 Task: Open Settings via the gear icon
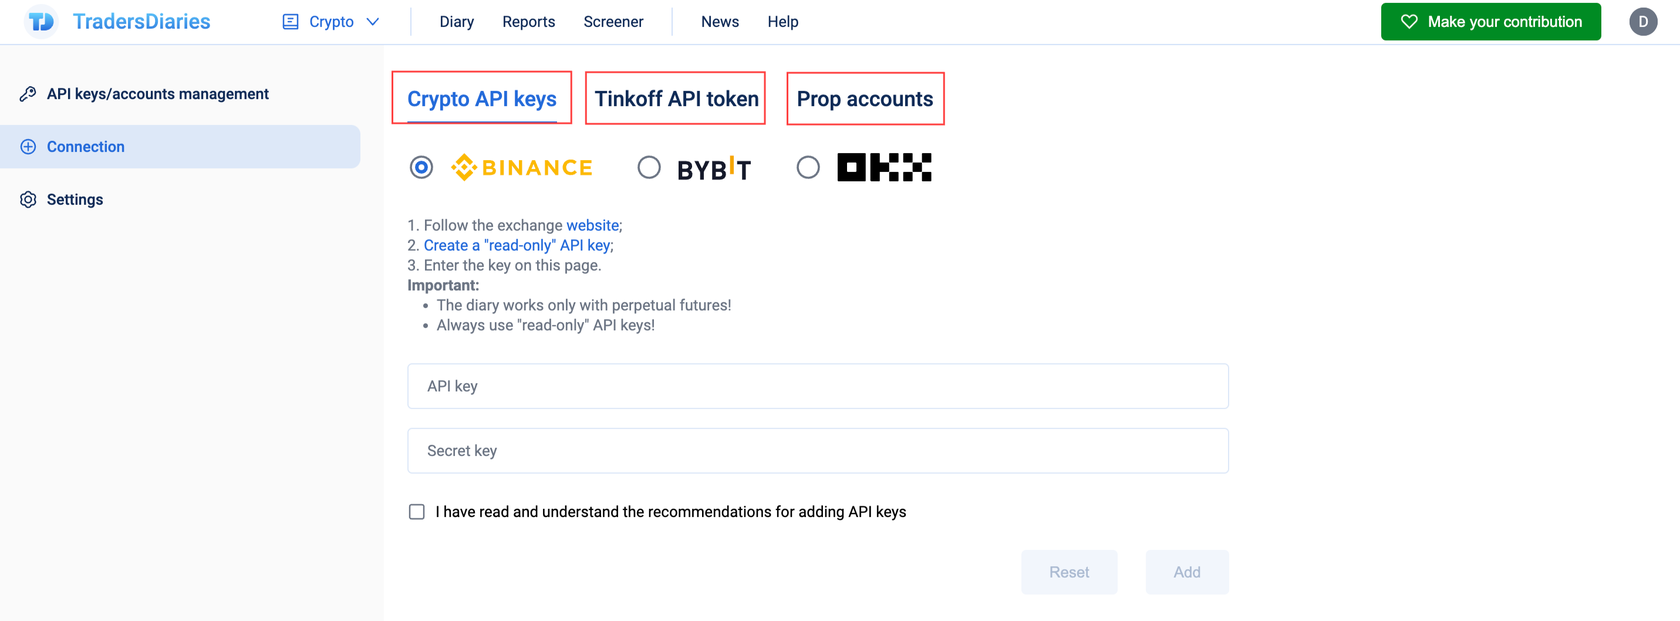point(27,199)
